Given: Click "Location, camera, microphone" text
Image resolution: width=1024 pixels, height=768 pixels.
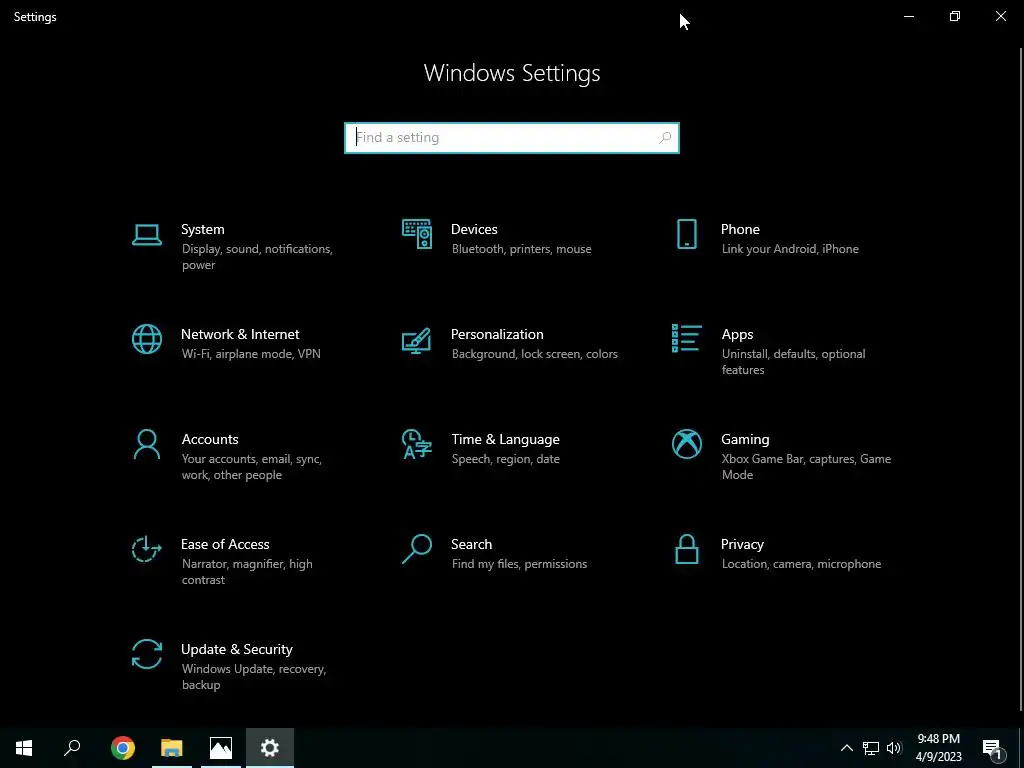Looking at the screenshot, I should 801,564.
